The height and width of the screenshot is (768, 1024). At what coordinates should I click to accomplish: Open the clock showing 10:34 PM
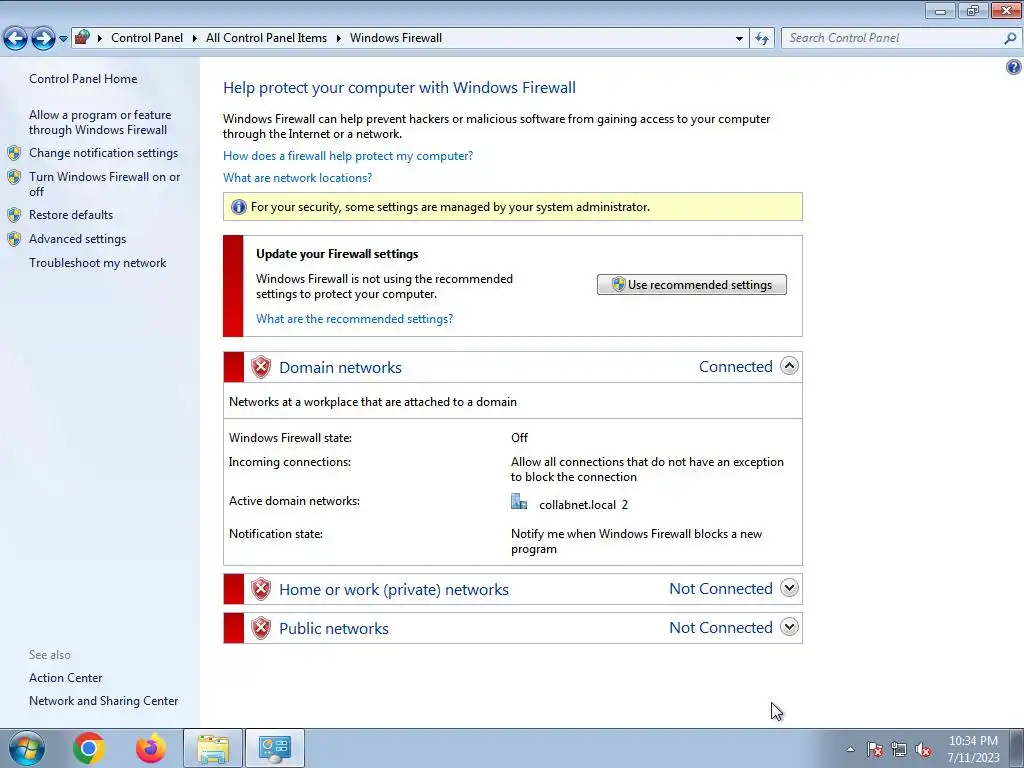(x=973, y=749)
